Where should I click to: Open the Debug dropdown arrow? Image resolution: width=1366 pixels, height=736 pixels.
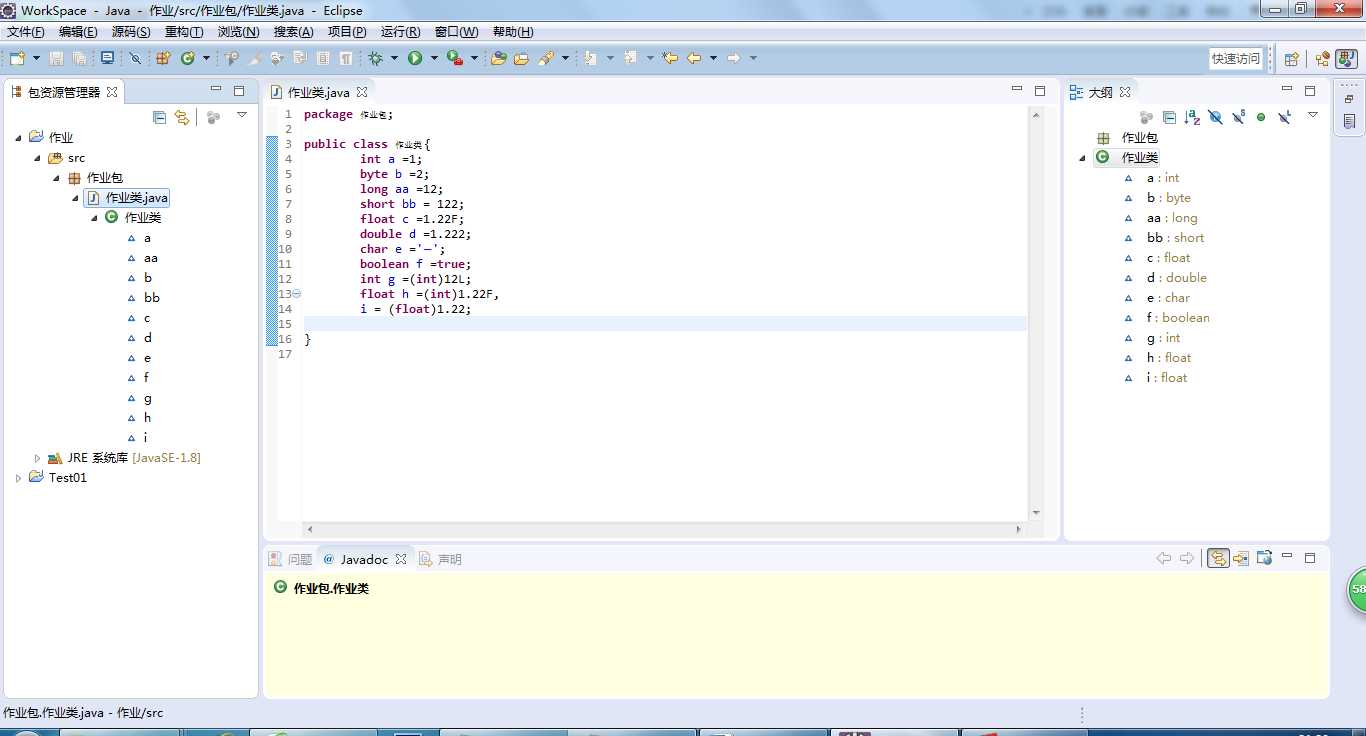[394, 58]
